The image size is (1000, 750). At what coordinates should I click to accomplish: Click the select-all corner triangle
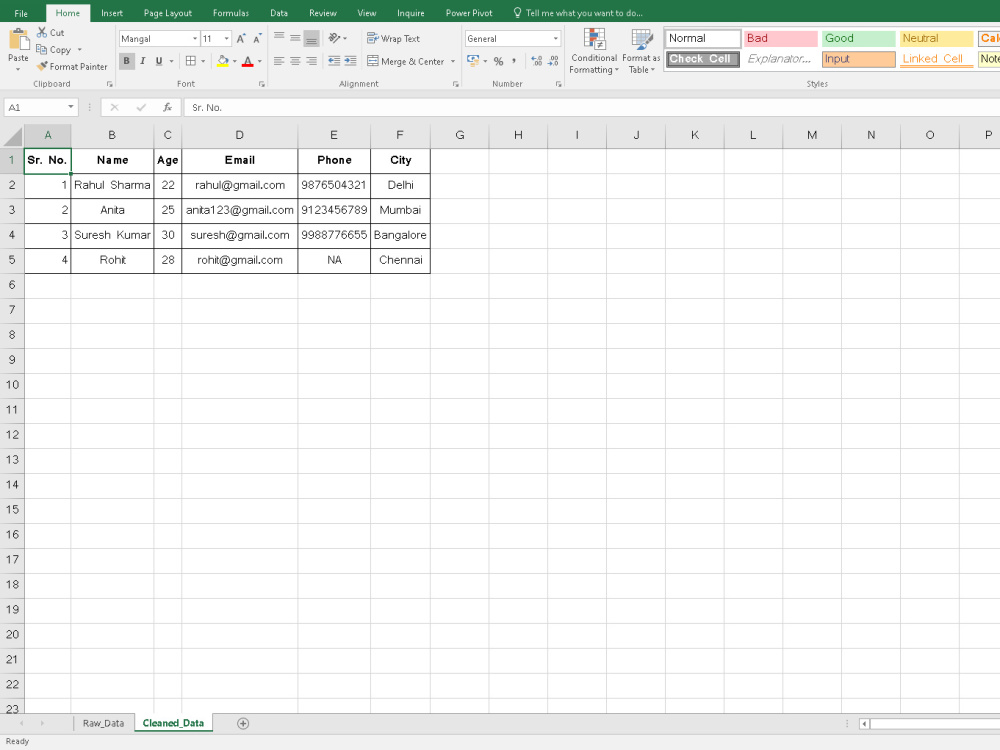click(x=13, y=136)
